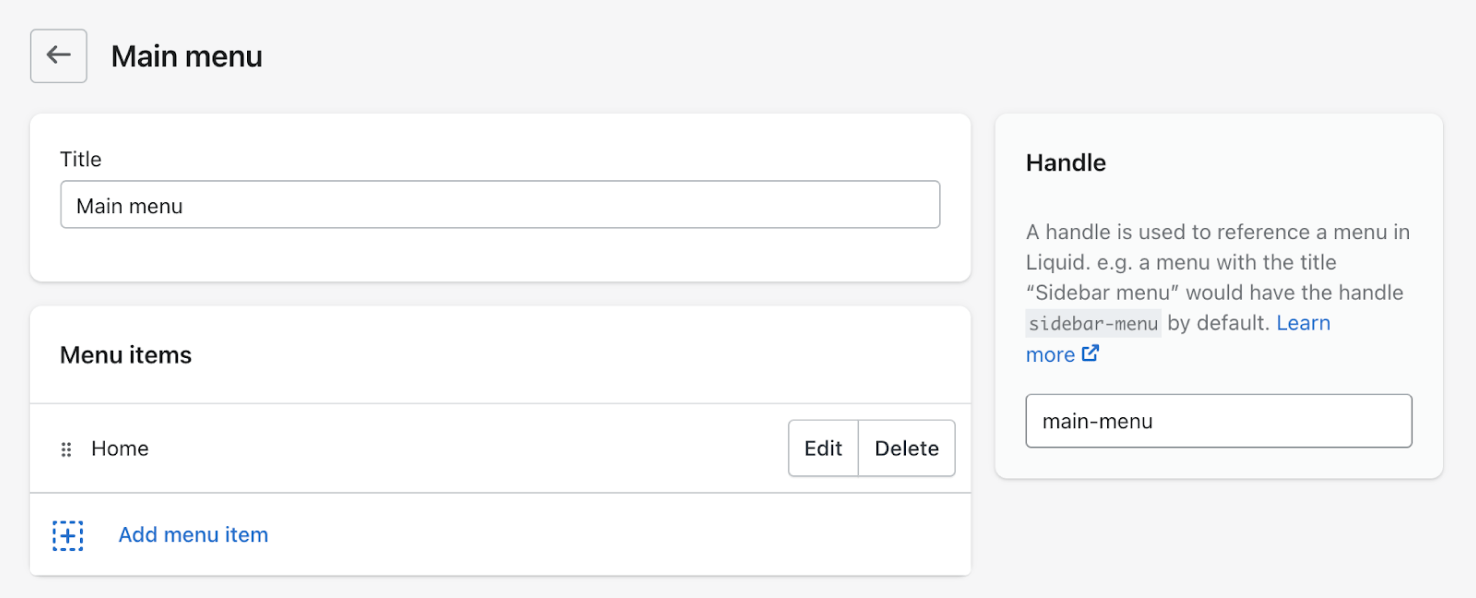Select the text Main menu in the Title box

click(x=129, y=205)
